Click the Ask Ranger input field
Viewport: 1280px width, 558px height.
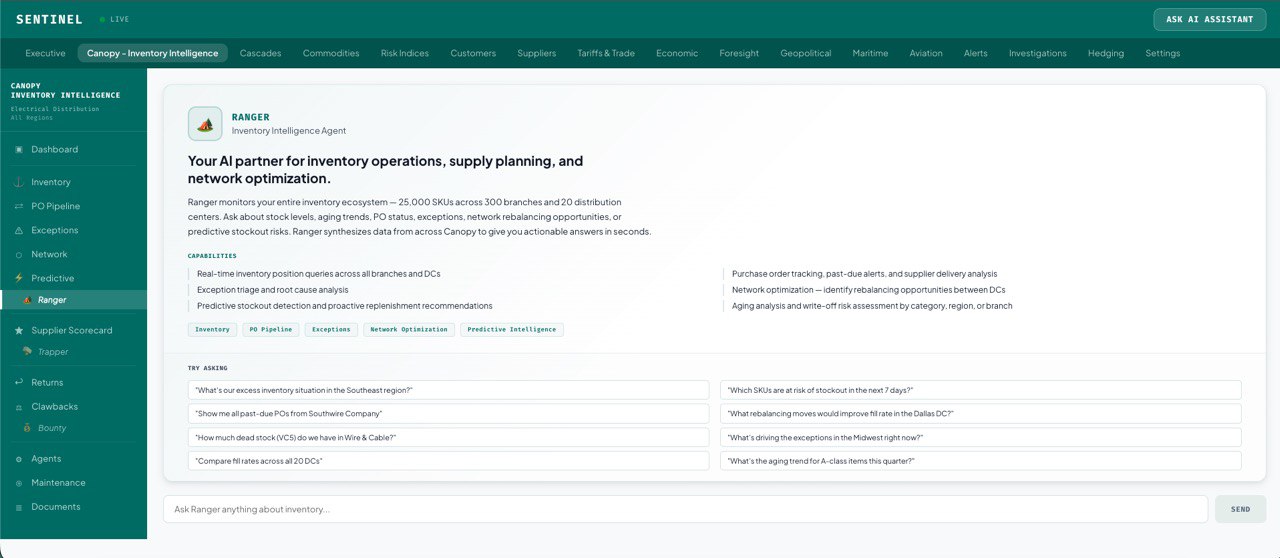tap(685, 509)
